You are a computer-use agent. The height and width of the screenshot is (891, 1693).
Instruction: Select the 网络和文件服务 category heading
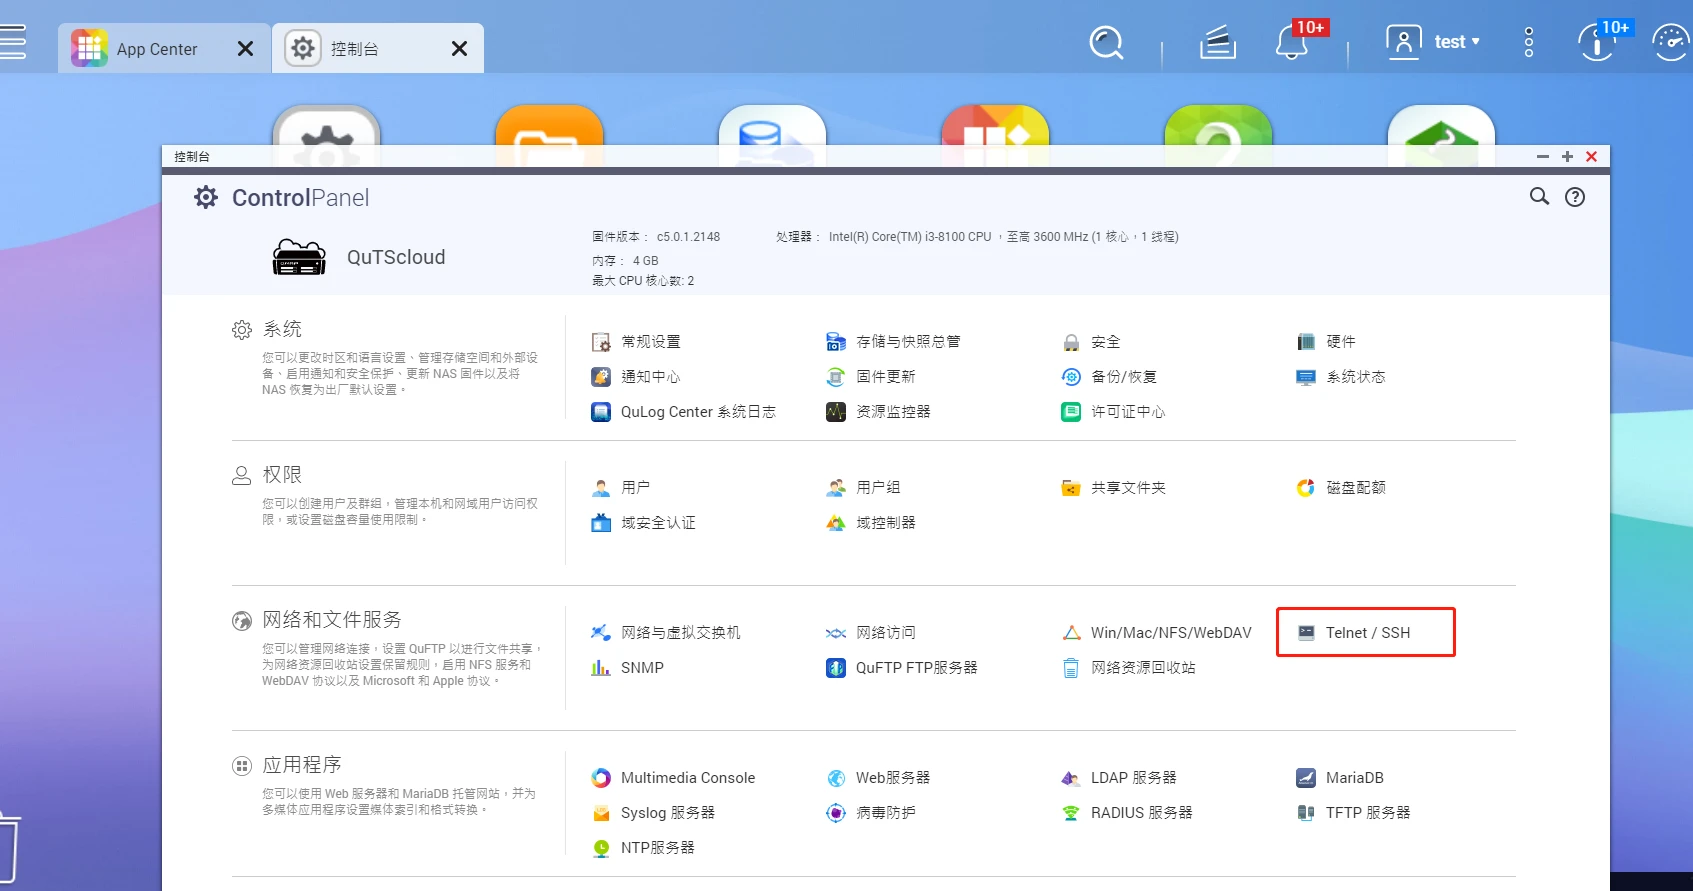(332, 620)
